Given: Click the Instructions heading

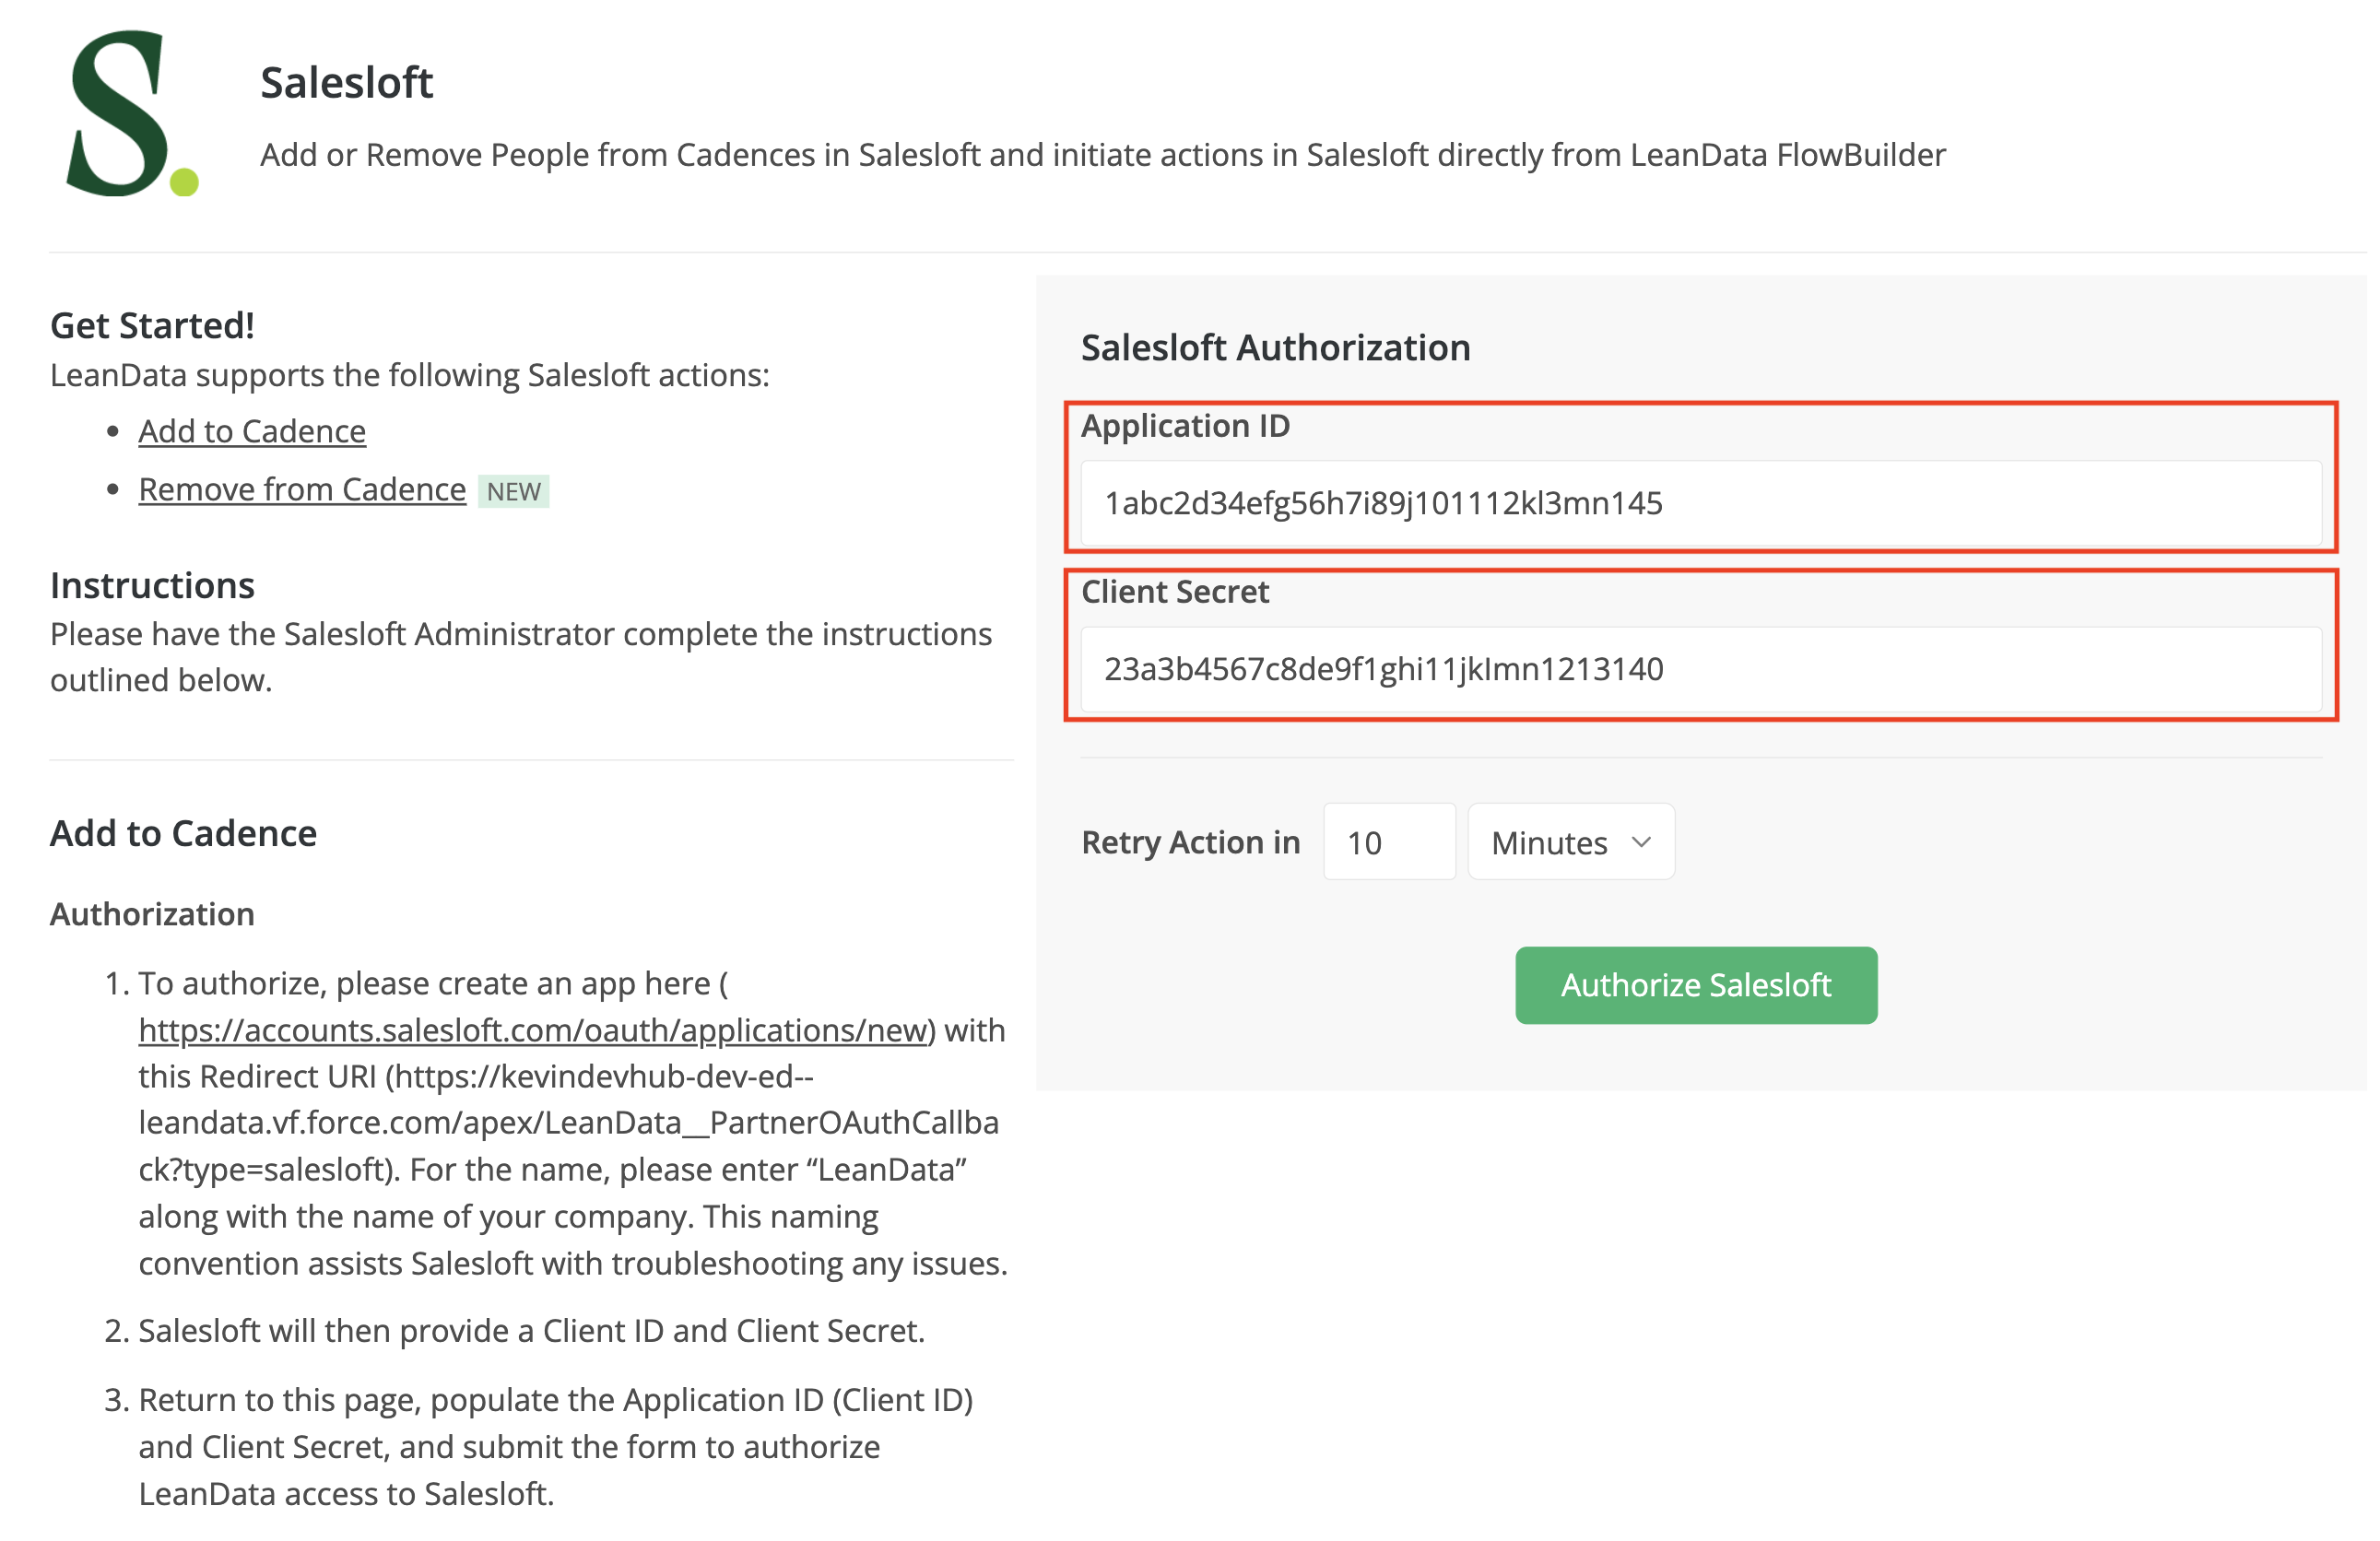Looking at the screenshot, I should pos(152,585).
